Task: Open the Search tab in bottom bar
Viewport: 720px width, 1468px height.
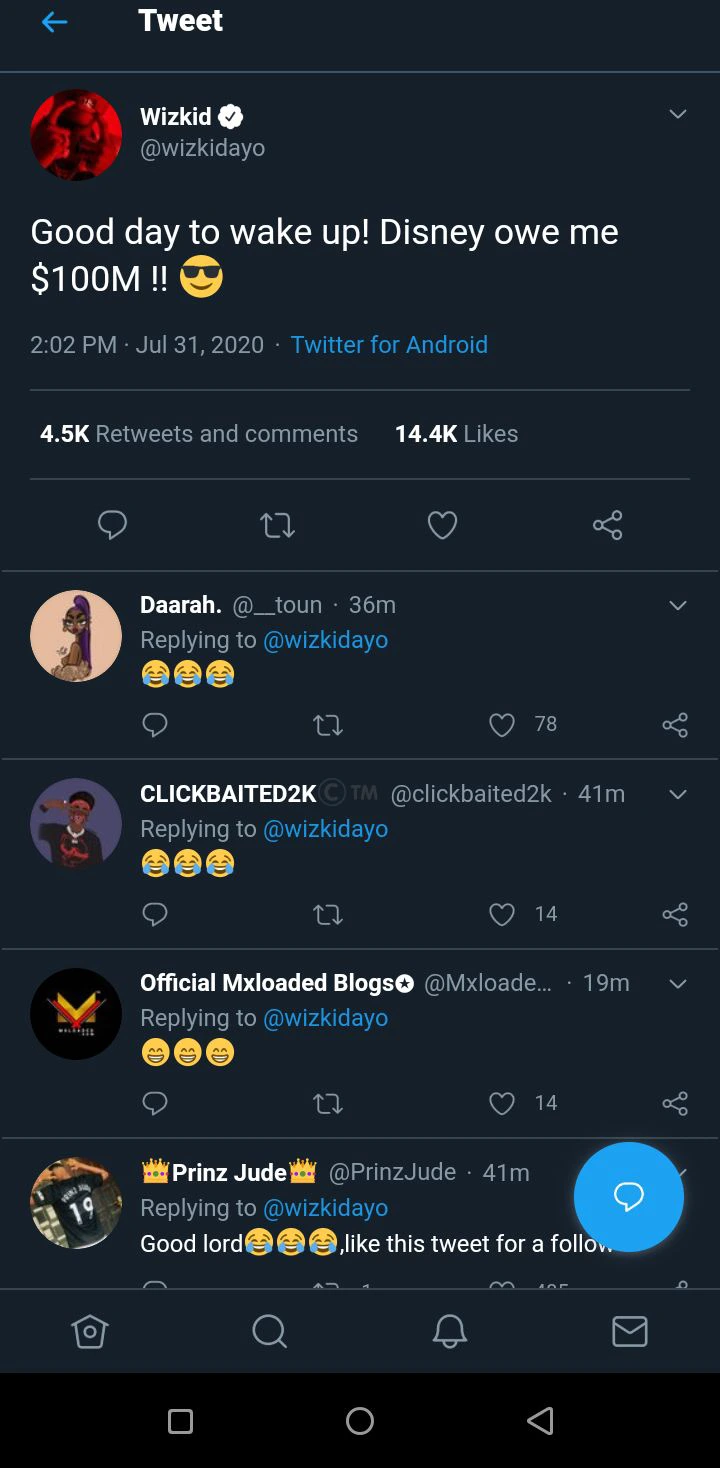Action: (x=269, y=1331)
